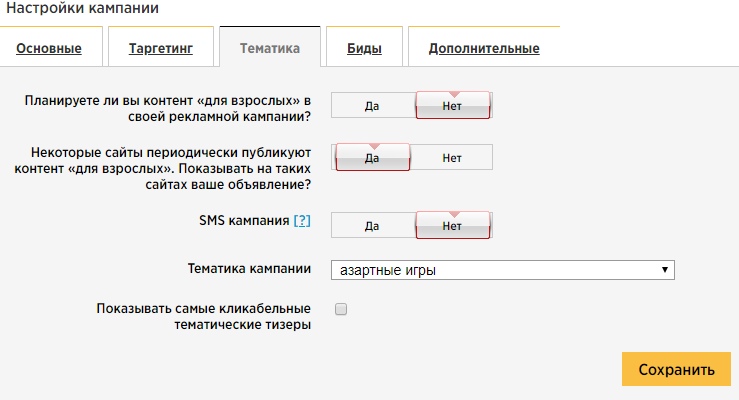Click the Сохранить button
This screenshot has height=400, width=739.
(x=676, y=369)
